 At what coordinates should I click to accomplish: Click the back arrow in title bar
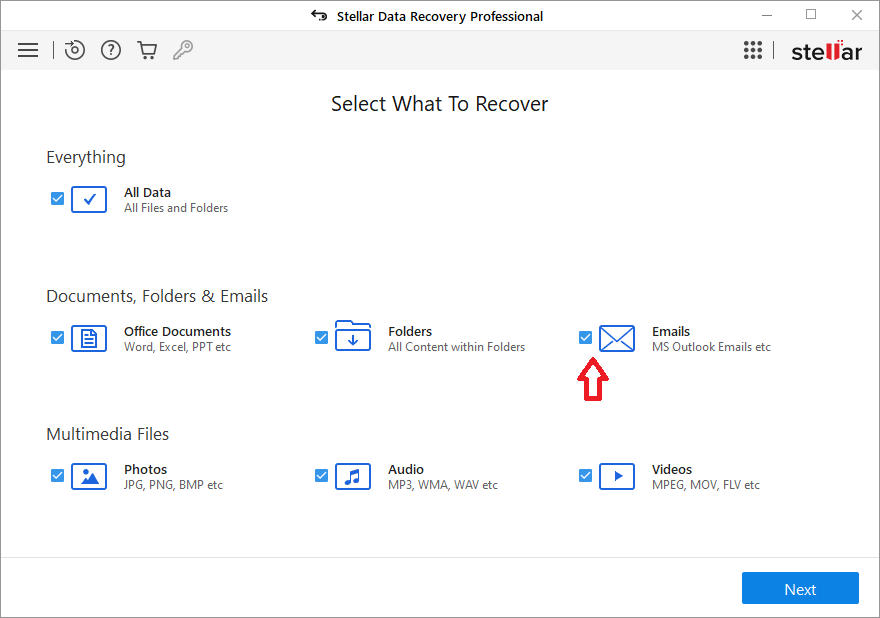(319, 16)
